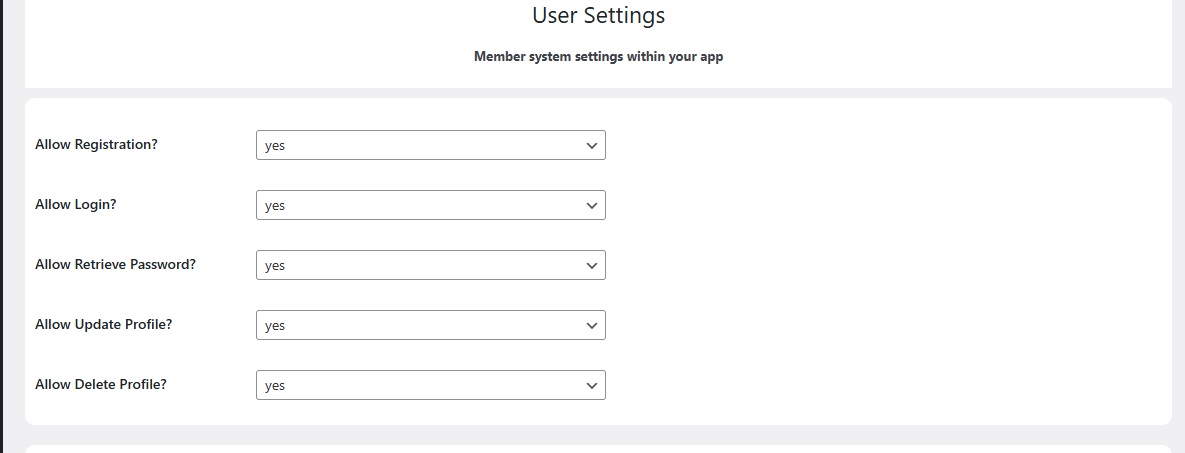Click the "Allow Login?" label
This screenshot has height=453, width=1185.
[x=76, y=204]
